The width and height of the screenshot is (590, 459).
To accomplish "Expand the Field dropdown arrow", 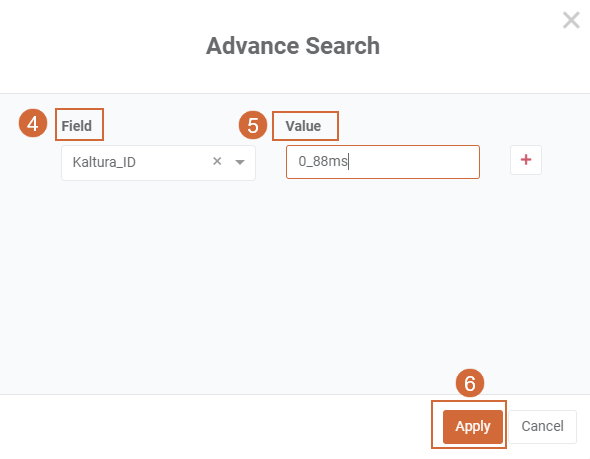I will (x=240, y=162).
